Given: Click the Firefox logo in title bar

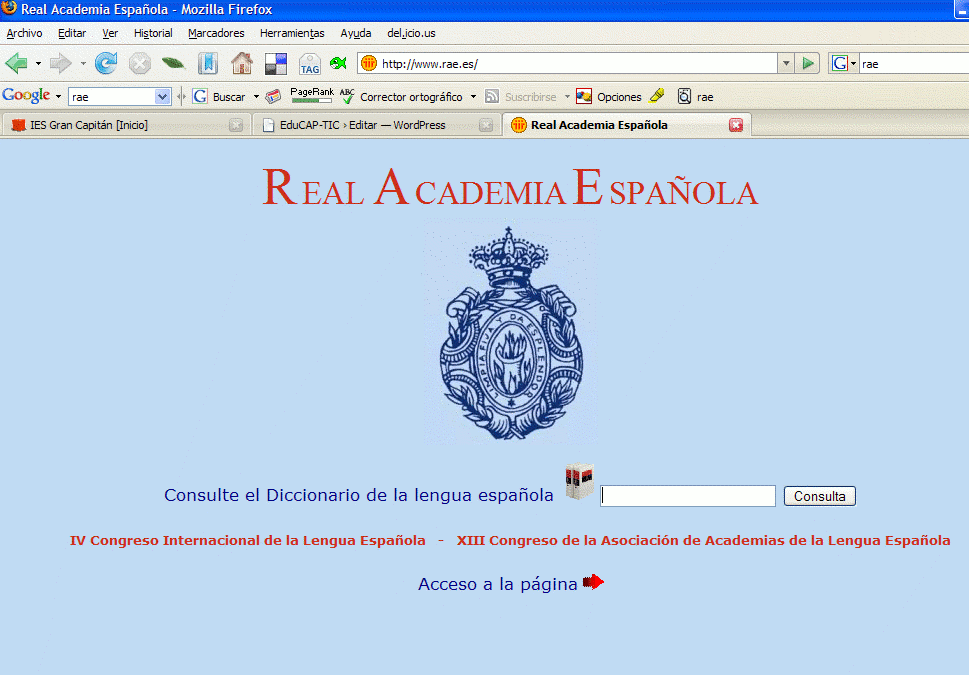Looking at the screenshot, I should [9, 8].
